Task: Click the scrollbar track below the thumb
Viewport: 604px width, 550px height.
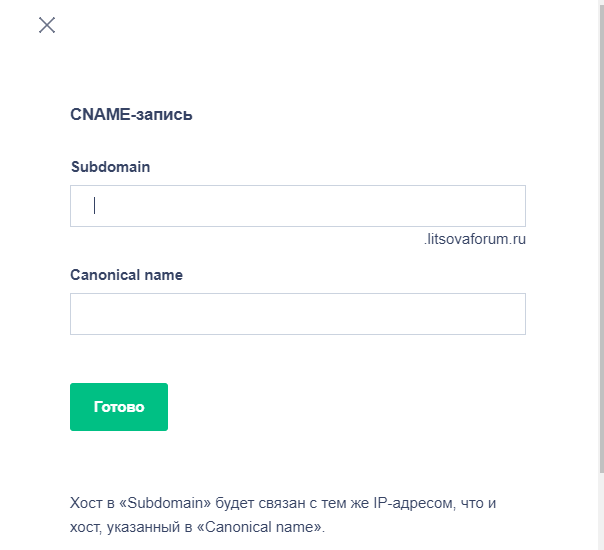Action: pos(601,510)
